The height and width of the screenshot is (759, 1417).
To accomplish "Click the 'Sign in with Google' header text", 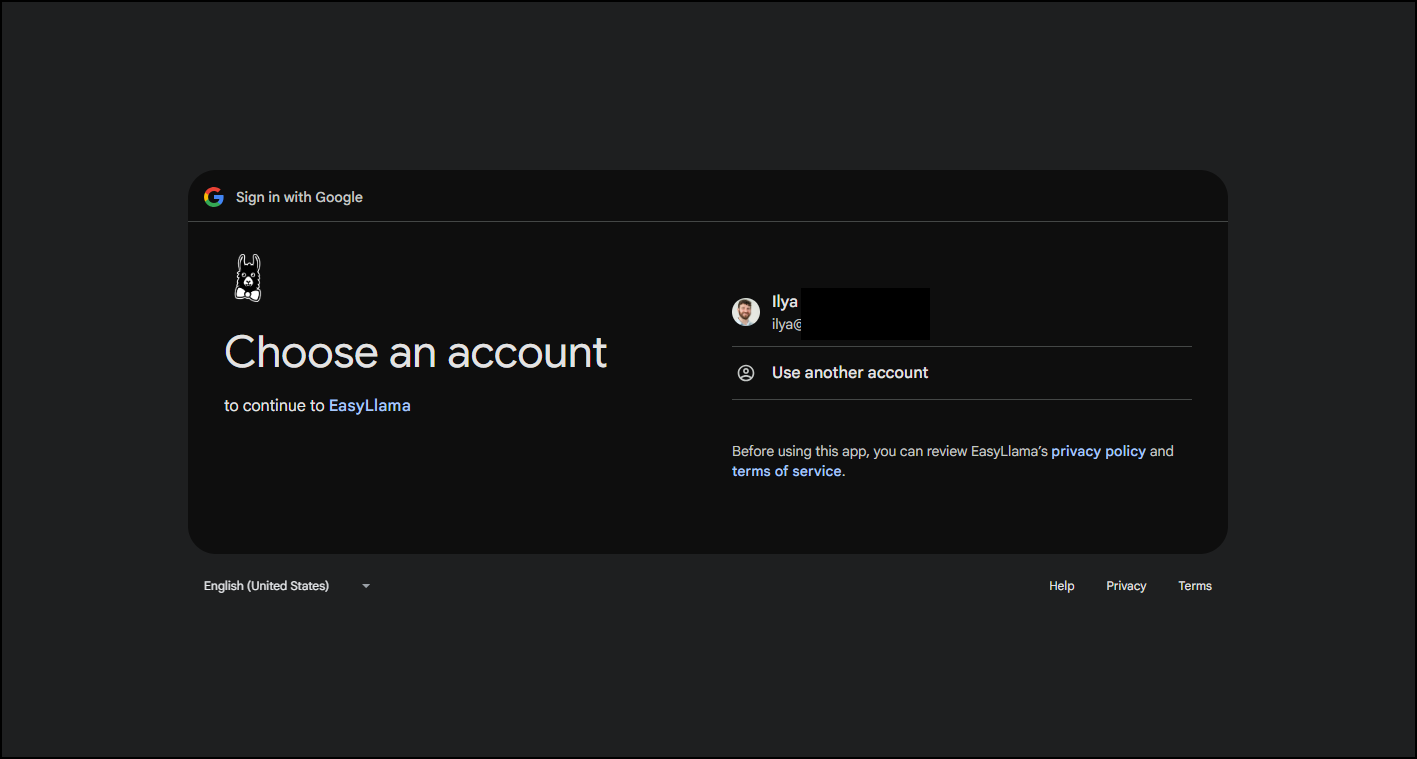I will point(299,197).
